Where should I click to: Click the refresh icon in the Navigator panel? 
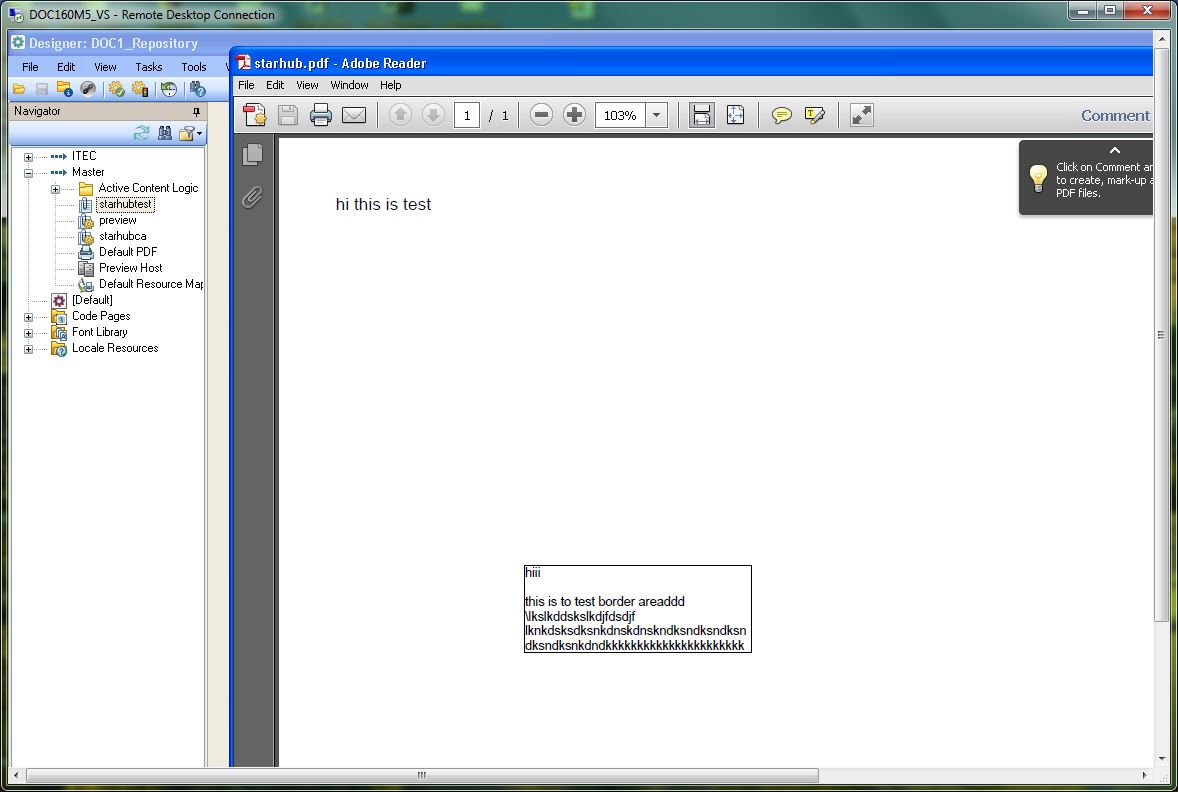click(142, 133)
